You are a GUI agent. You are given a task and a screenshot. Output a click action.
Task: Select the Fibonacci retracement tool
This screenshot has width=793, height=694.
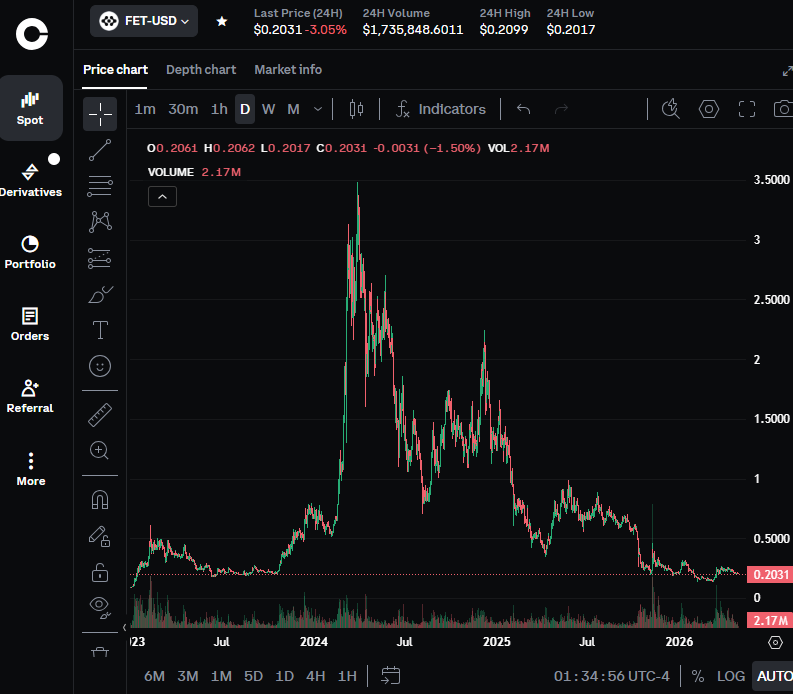[x=100, y=186]
